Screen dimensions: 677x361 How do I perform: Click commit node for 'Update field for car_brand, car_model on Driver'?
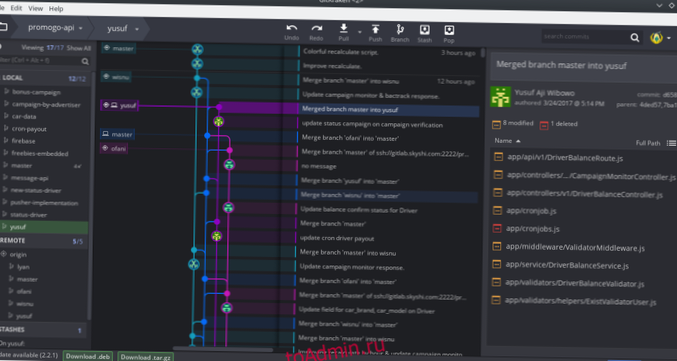pos(227,308)
